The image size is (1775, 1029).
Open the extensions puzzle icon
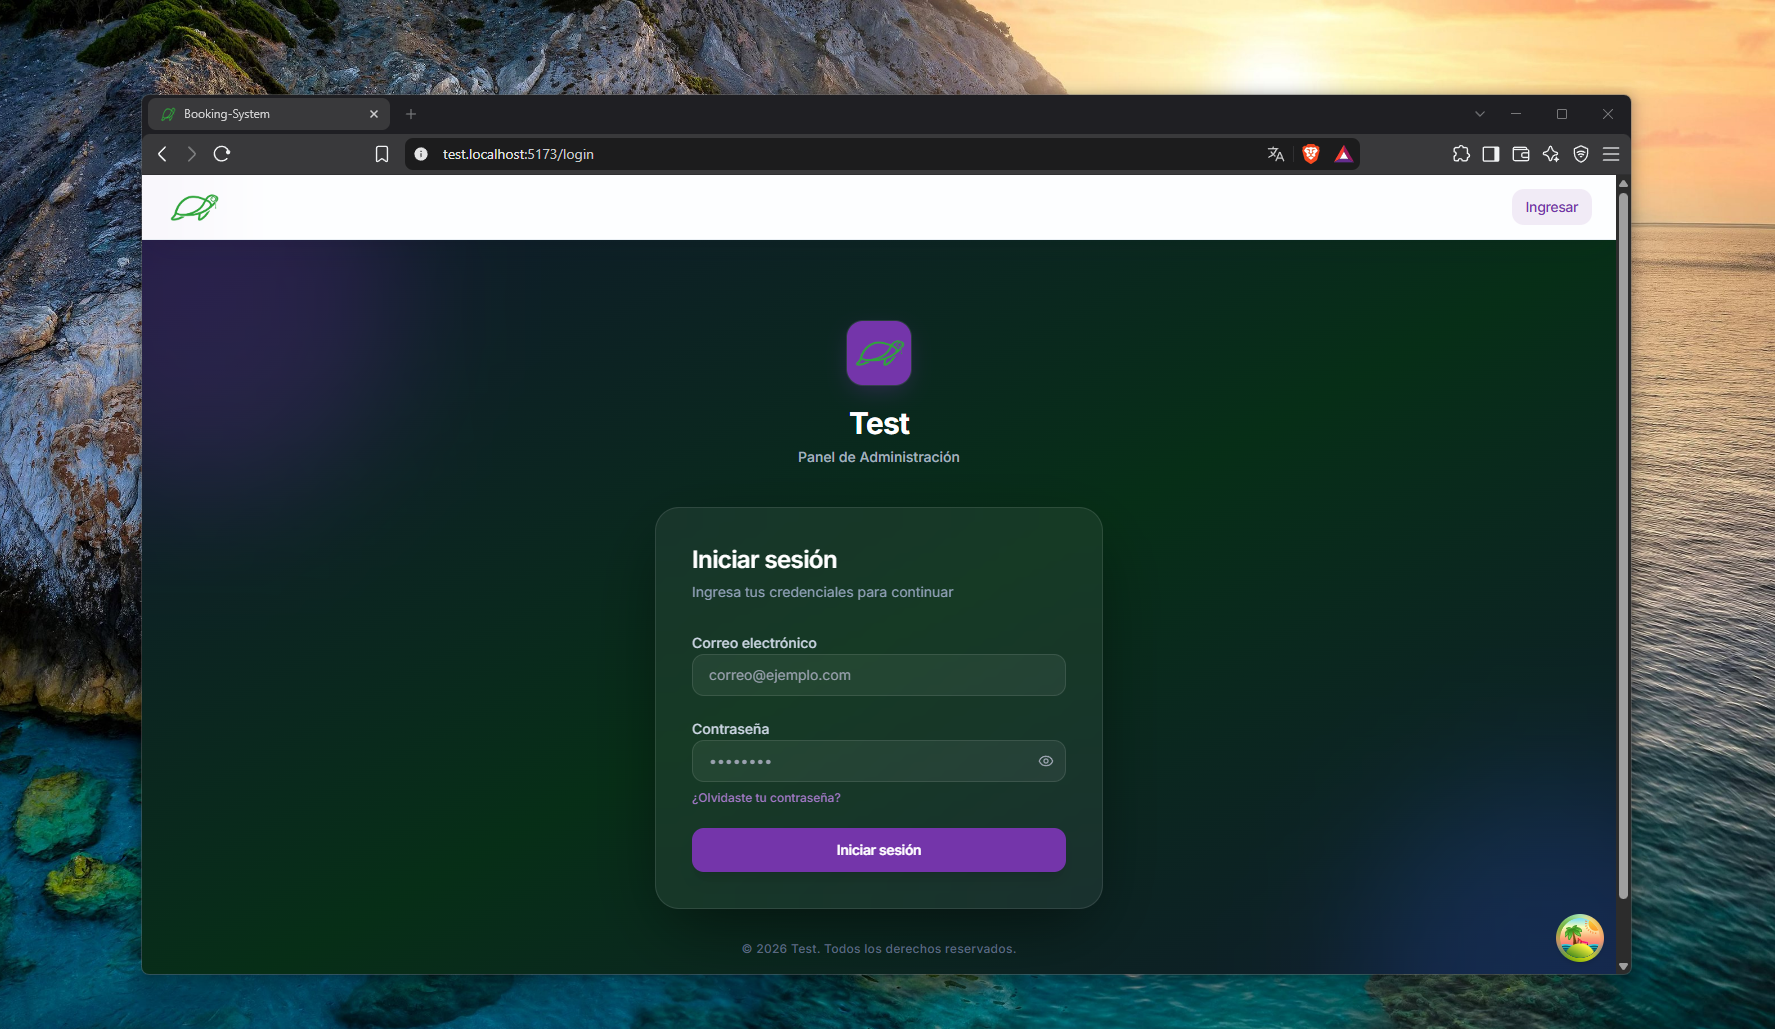click(1461, 154)
